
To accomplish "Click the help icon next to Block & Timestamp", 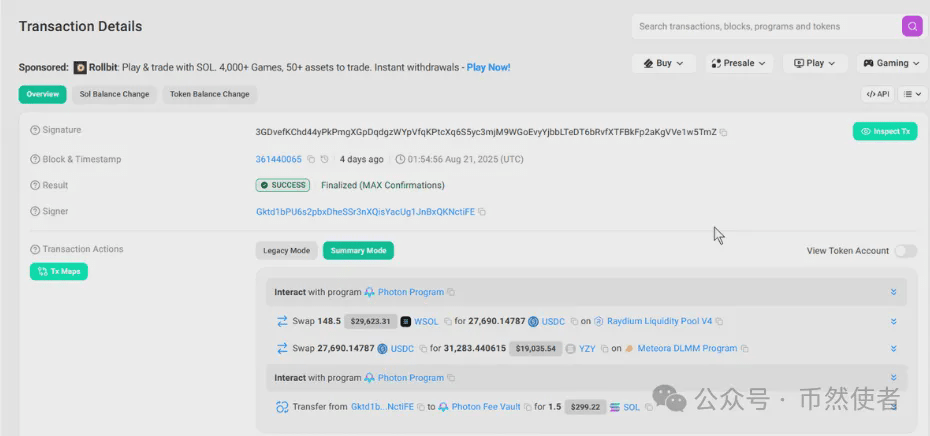I will (x=35, y=160).
